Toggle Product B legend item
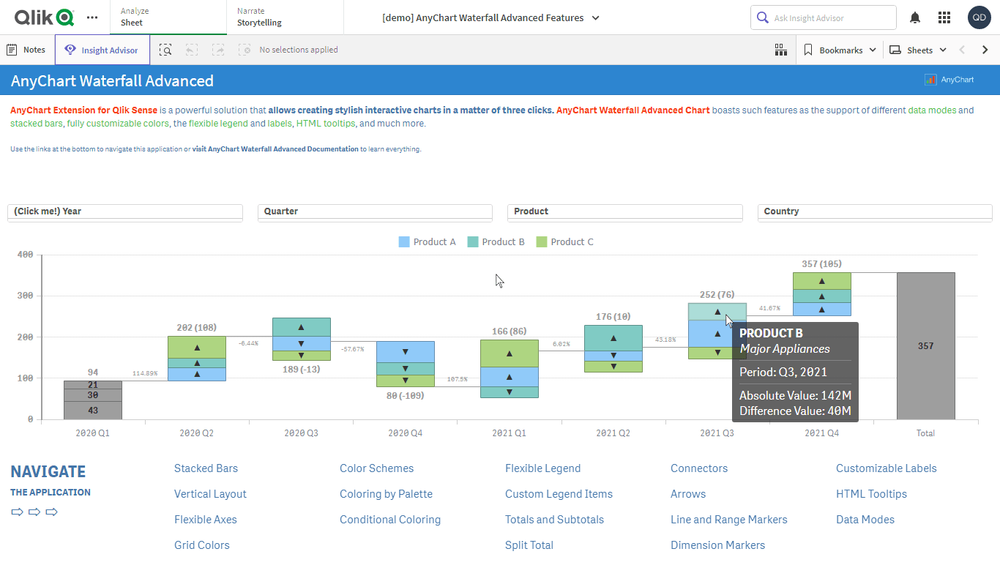Viewport: 1000px width, 562px height. [x=496, y=242]
